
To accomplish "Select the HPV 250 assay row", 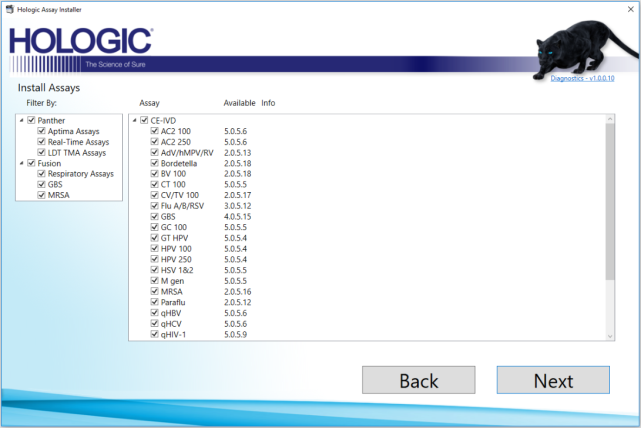I will point(176,260).
